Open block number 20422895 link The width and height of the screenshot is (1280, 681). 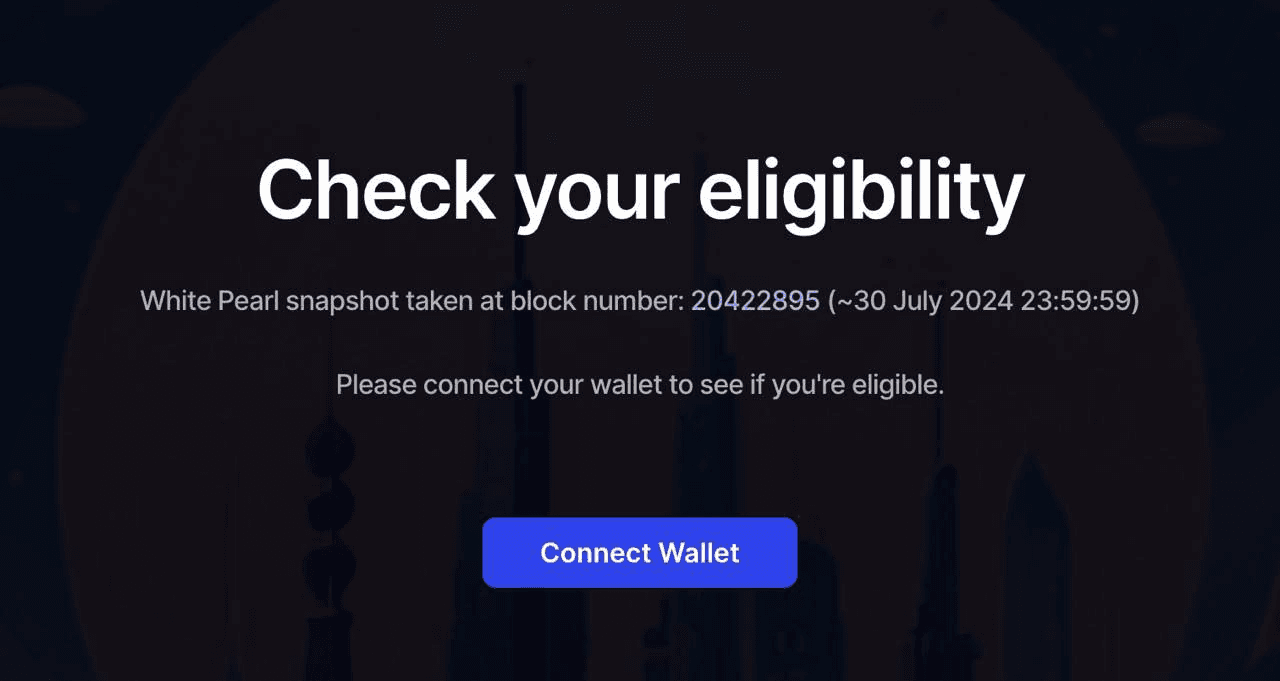tap(755, 300)
